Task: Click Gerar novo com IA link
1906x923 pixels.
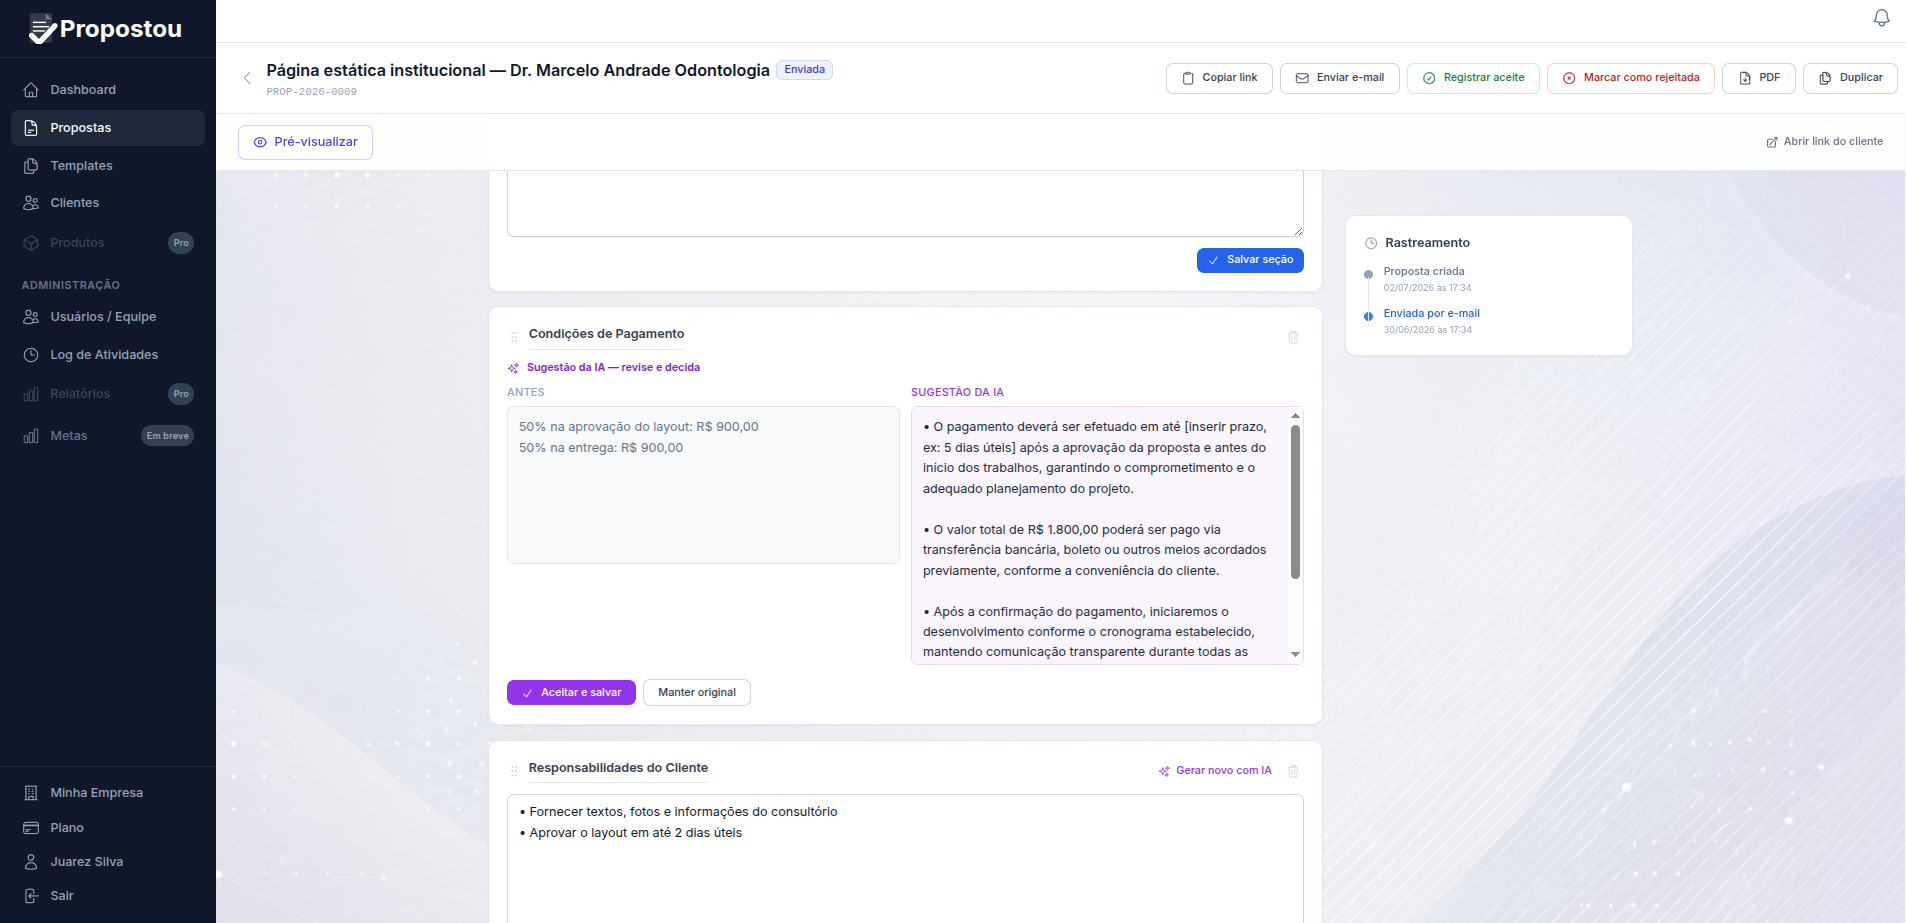Action: click(1215, 771)
